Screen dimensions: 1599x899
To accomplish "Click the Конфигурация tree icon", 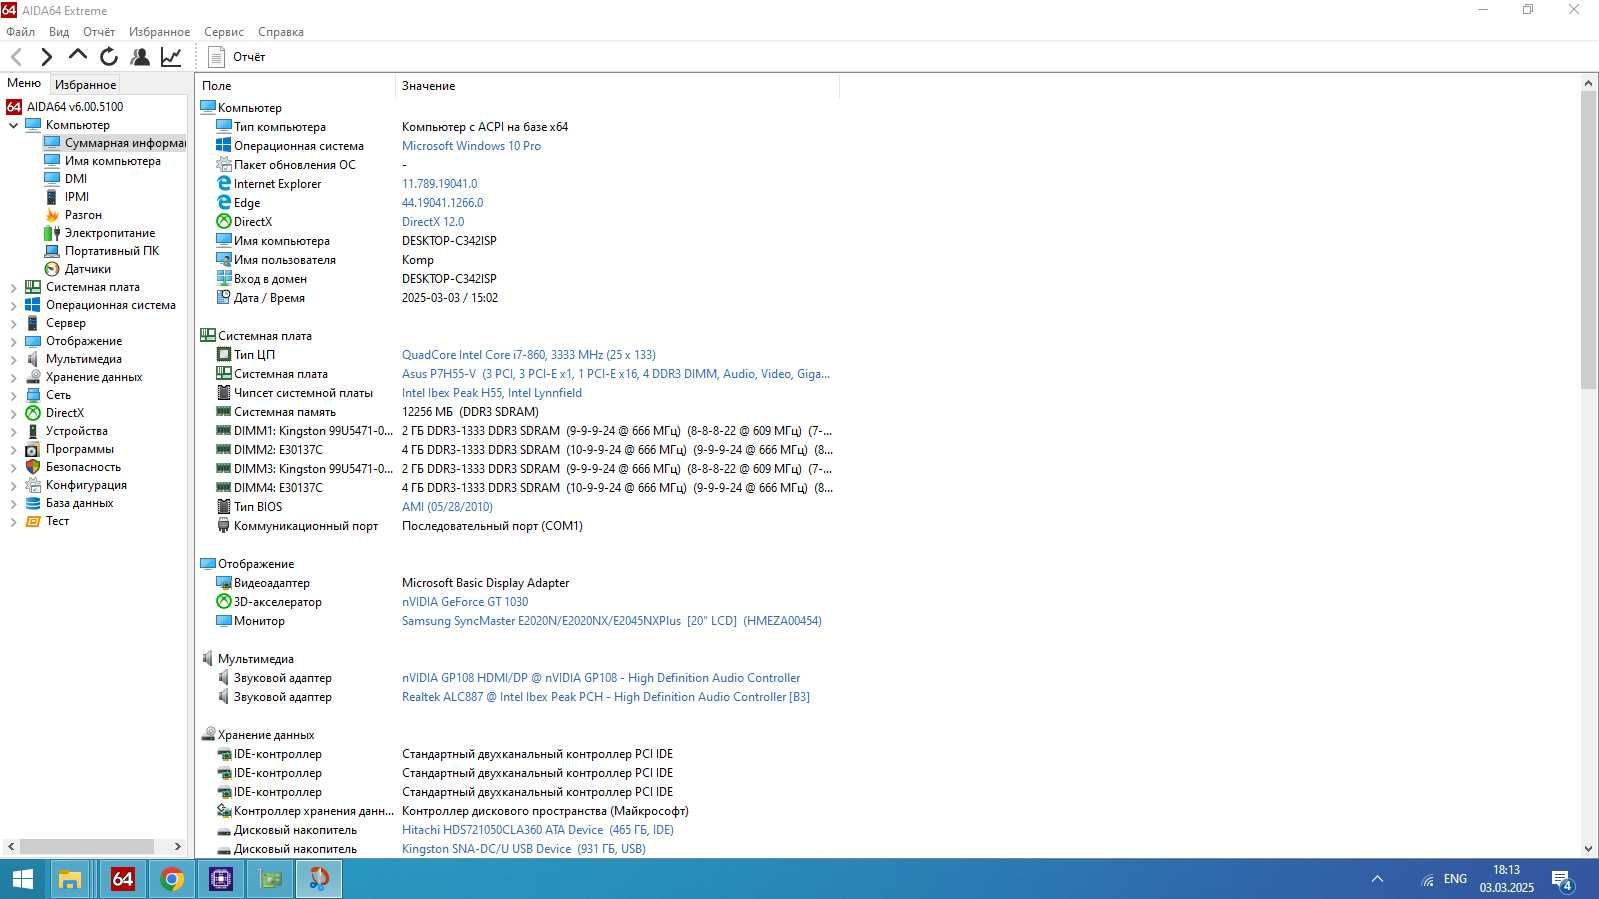I will point(33,485).
